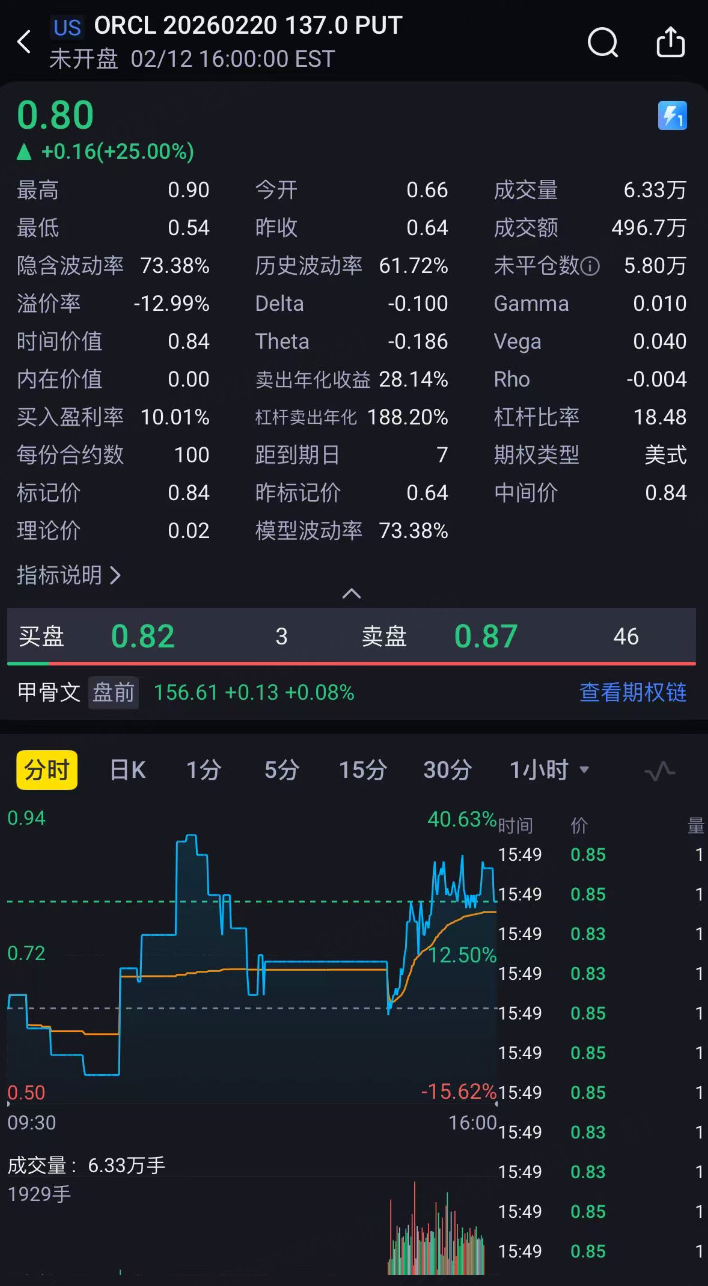Open 查看期权链 link
This screenshot has height=1286, width=708.
(x=633, y=692)
